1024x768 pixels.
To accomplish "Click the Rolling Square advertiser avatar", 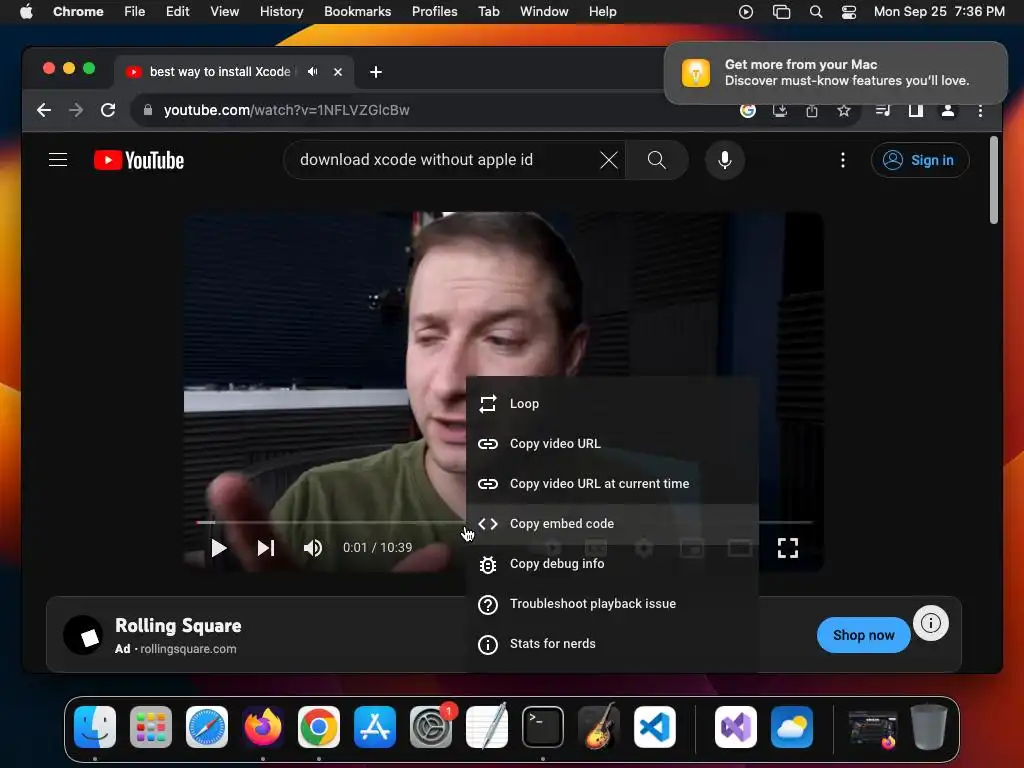I will point(84,635).
